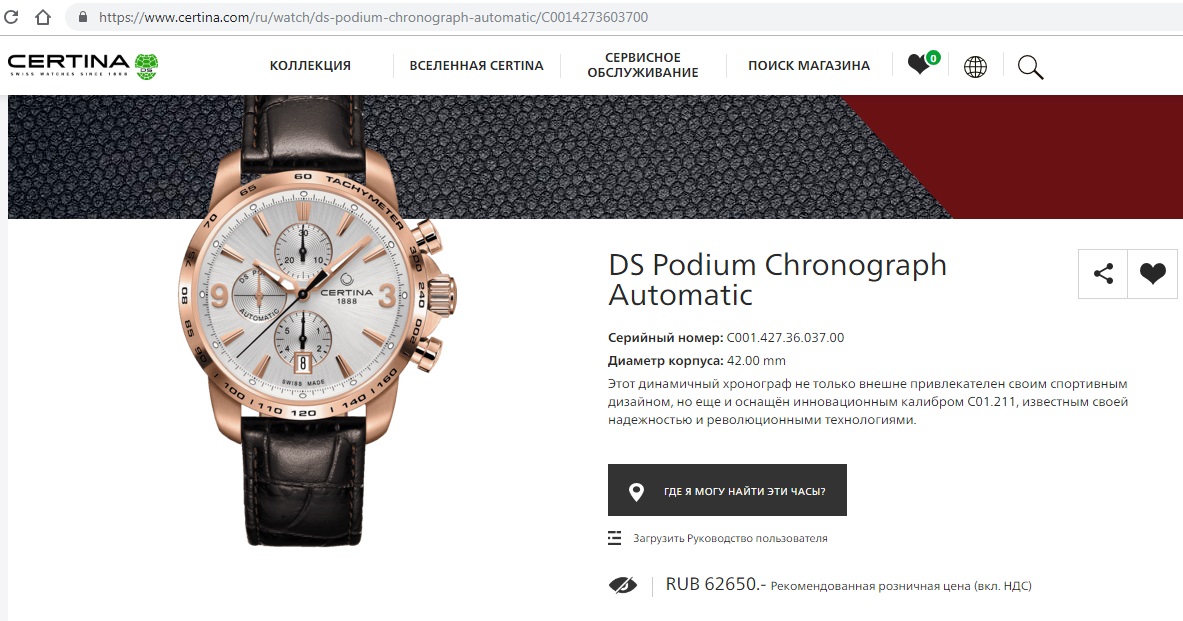Screen dimensions: 1183x621
Task: Toggle price visibility eye icon
Action: click(x=622, y=585)
